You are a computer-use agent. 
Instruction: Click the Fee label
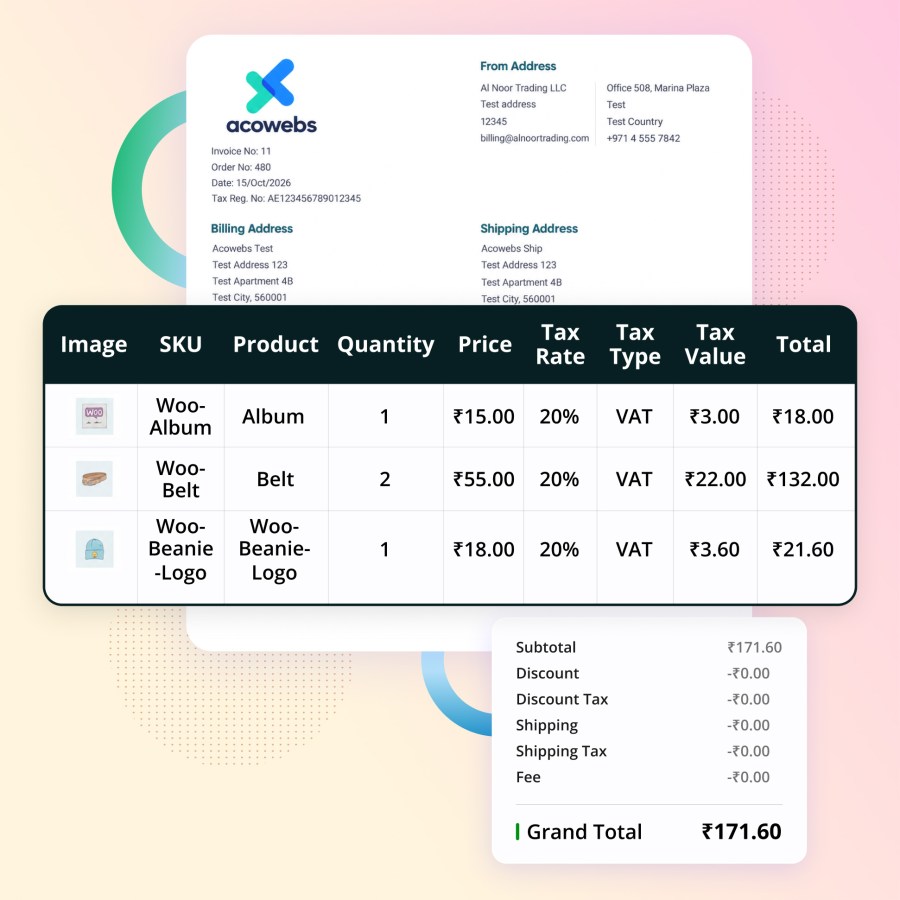pyautogui.click(x=528, y=777)
